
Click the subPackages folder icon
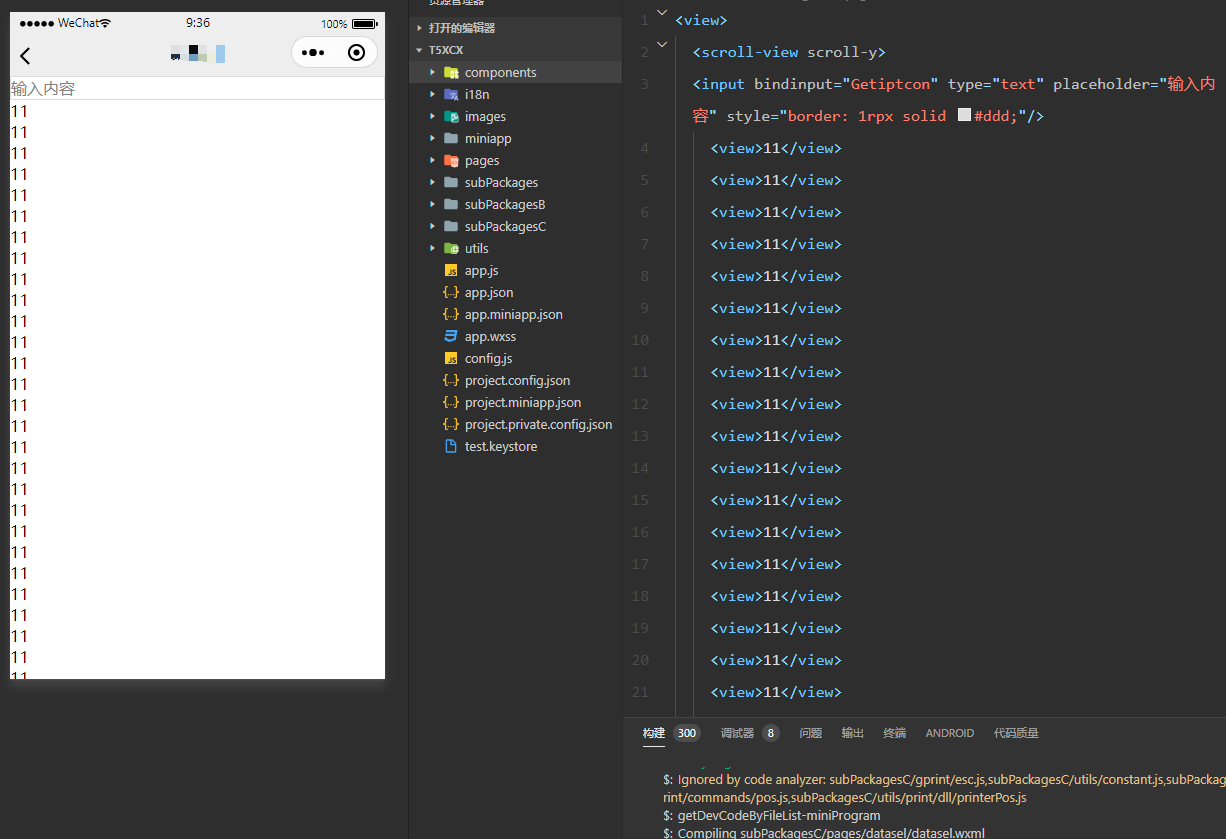click(451, 182)
